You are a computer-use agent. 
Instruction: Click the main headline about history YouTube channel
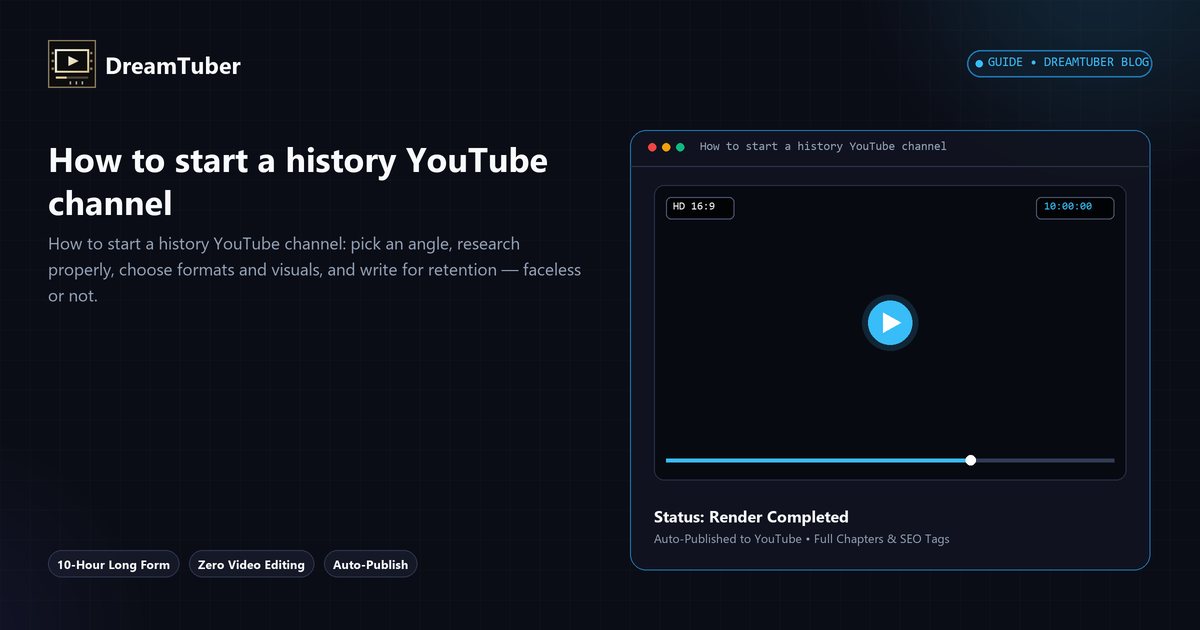[298, 182]
